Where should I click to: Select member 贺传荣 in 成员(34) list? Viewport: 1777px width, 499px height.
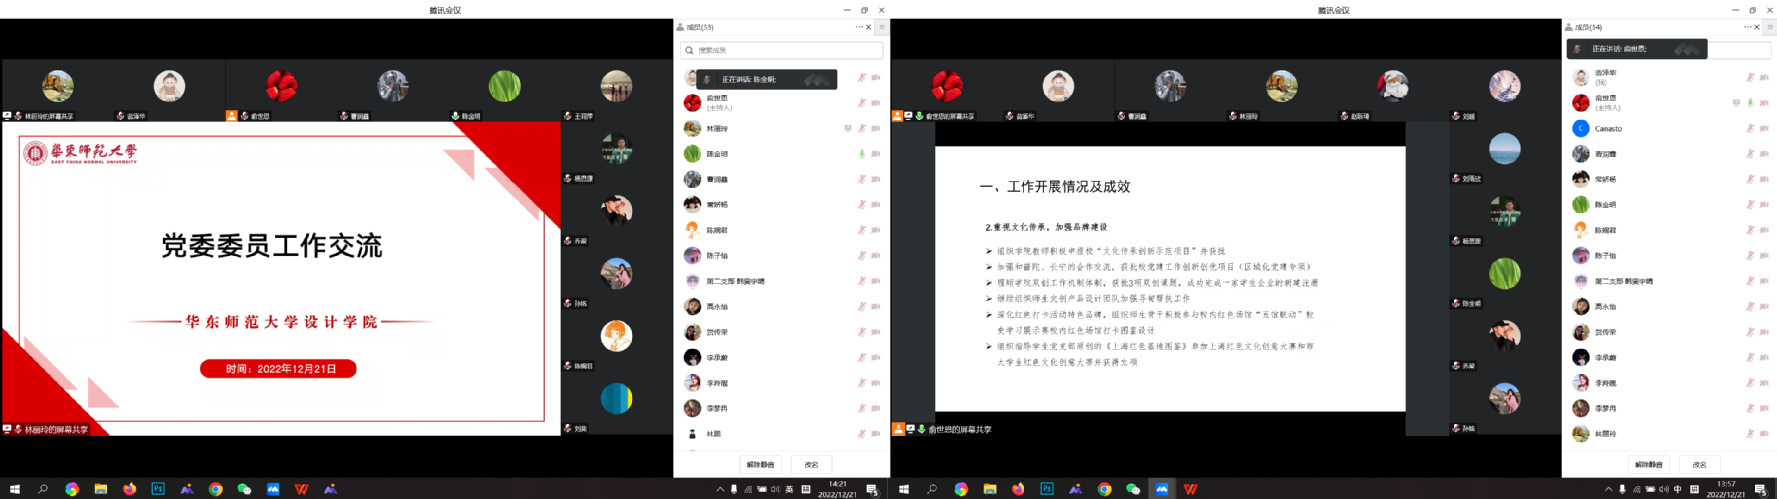1669,332
